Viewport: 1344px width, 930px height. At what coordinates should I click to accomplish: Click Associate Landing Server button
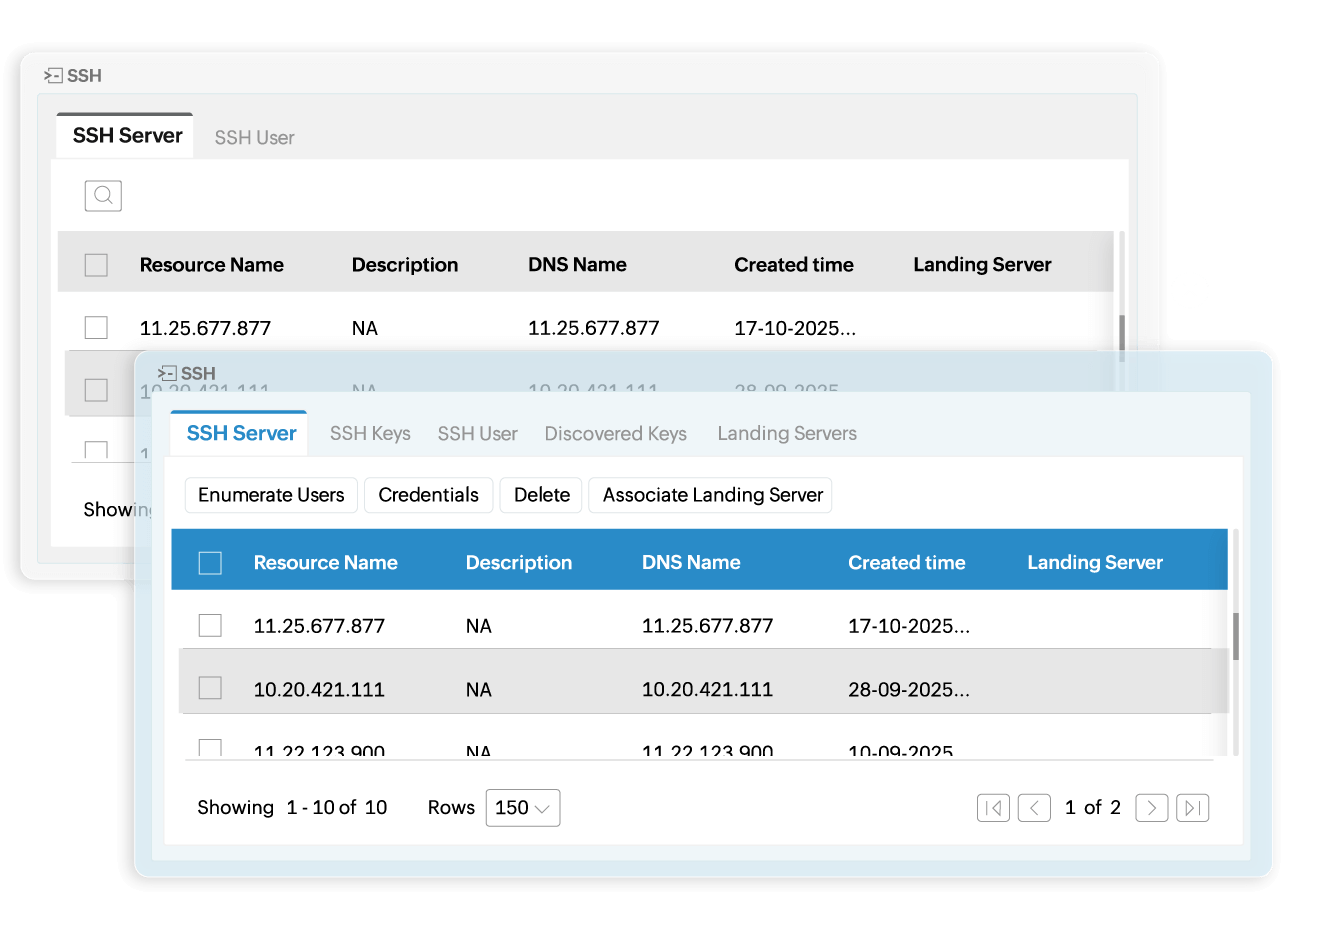pos(712,495)
